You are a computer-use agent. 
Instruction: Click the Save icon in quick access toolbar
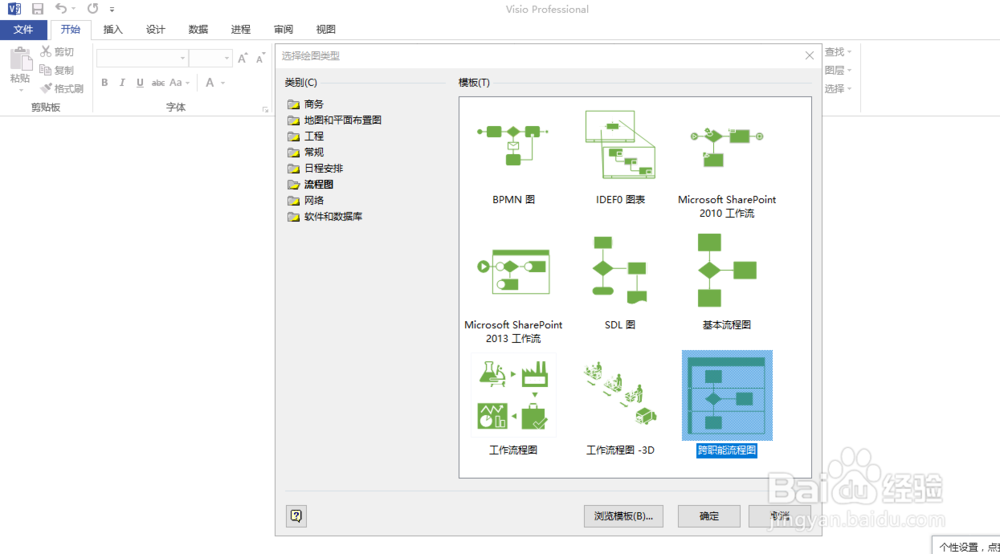pos(38,9)
